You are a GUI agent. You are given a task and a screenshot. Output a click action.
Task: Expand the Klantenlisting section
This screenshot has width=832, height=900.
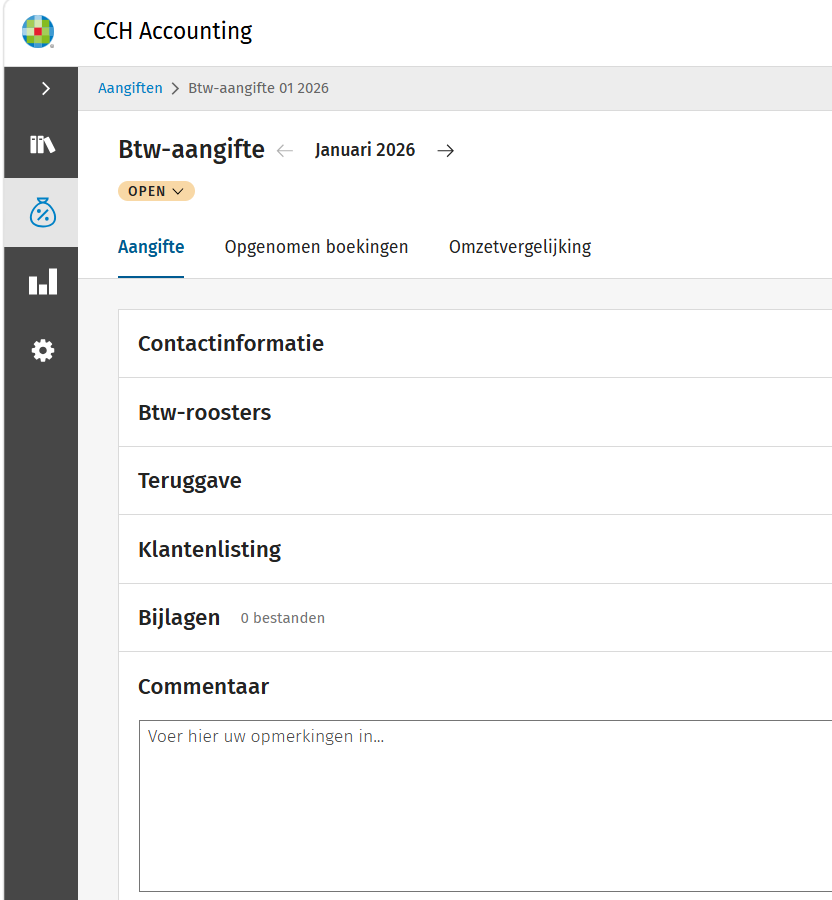[x=475, y=549]
